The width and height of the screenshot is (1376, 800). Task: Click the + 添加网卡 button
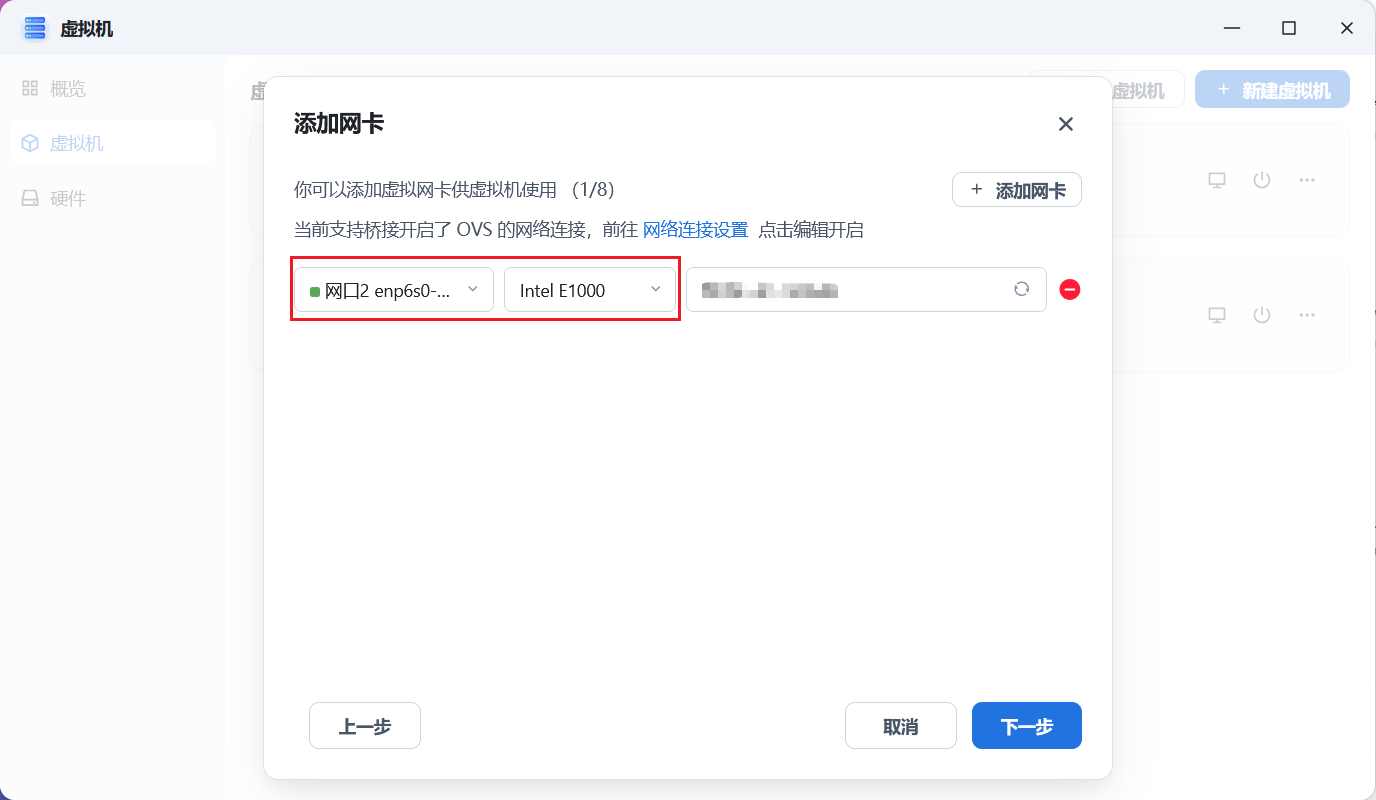pos(1017,190)
